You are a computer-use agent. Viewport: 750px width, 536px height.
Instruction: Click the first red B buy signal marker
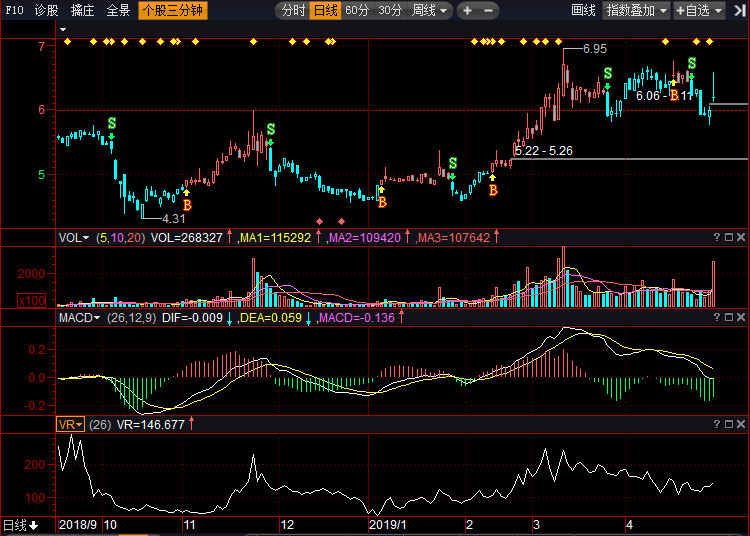187,205
